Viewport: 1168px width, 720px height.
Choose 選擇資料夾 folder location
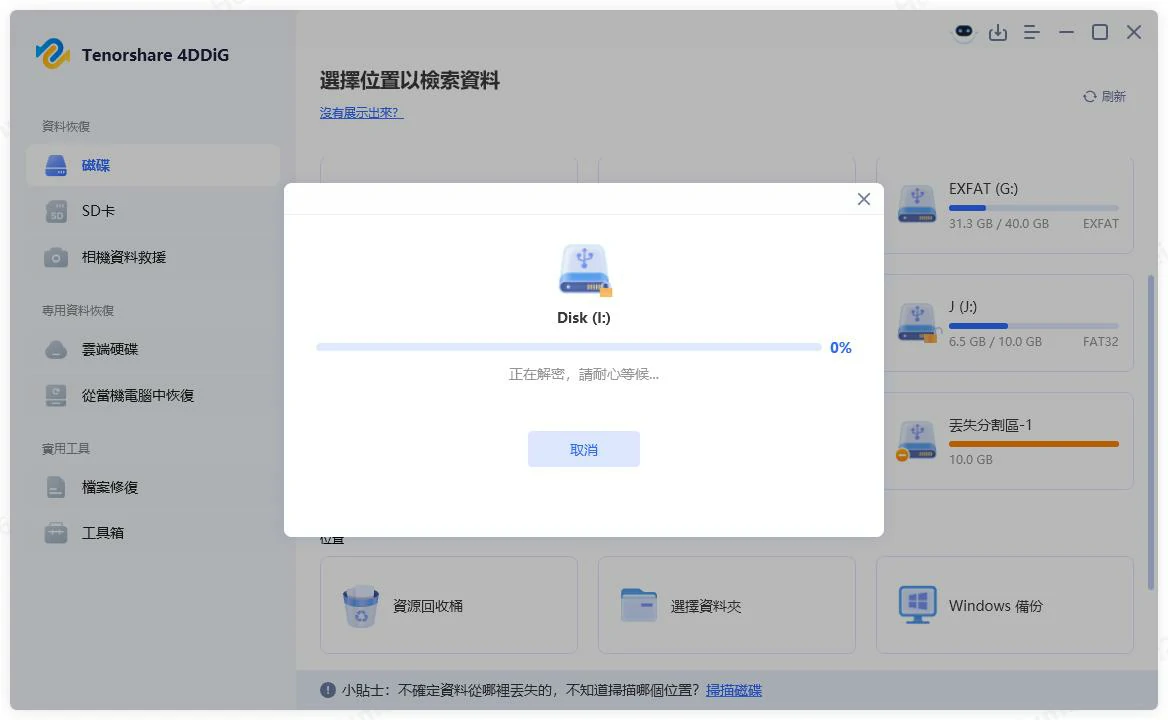pos(726,605)
